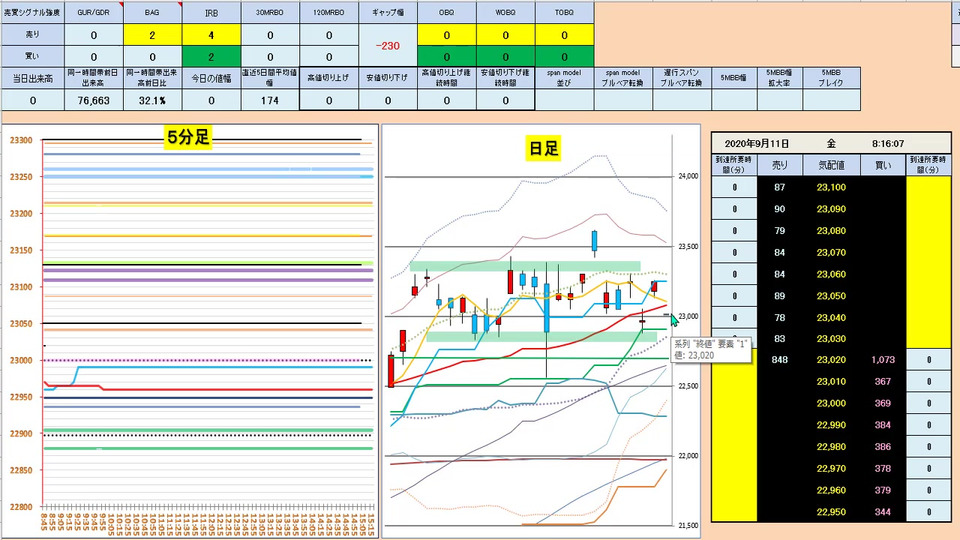Viewport: 960px width, 540px height.
Task: Click quote price 22,950
Action: [831, 512]
